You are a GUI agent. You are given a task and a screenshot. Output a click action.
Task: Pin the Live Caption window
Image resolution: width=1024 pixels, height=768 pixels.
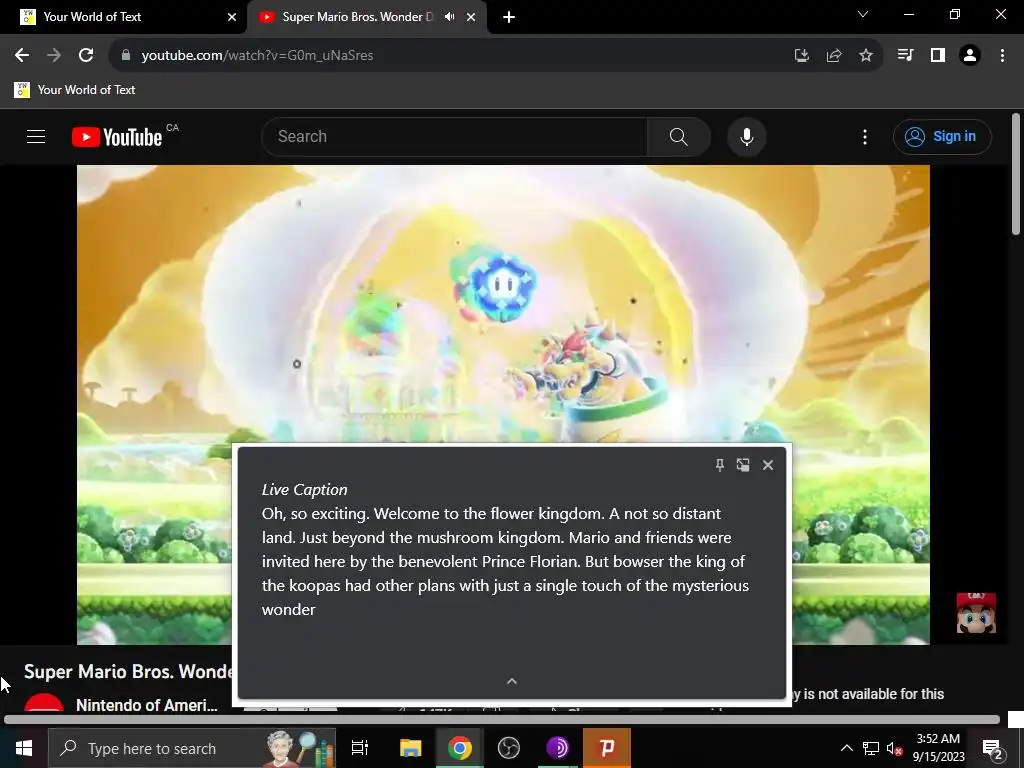(720, 465)
